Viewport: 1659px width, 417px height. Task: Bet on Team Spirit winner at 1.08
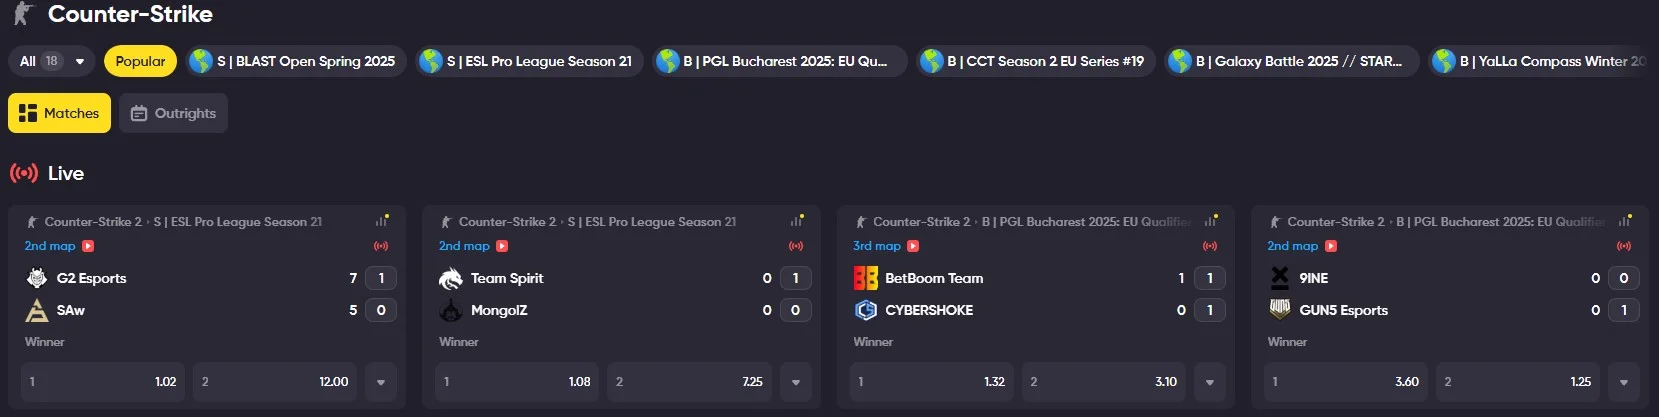click(x=517, y=382)
